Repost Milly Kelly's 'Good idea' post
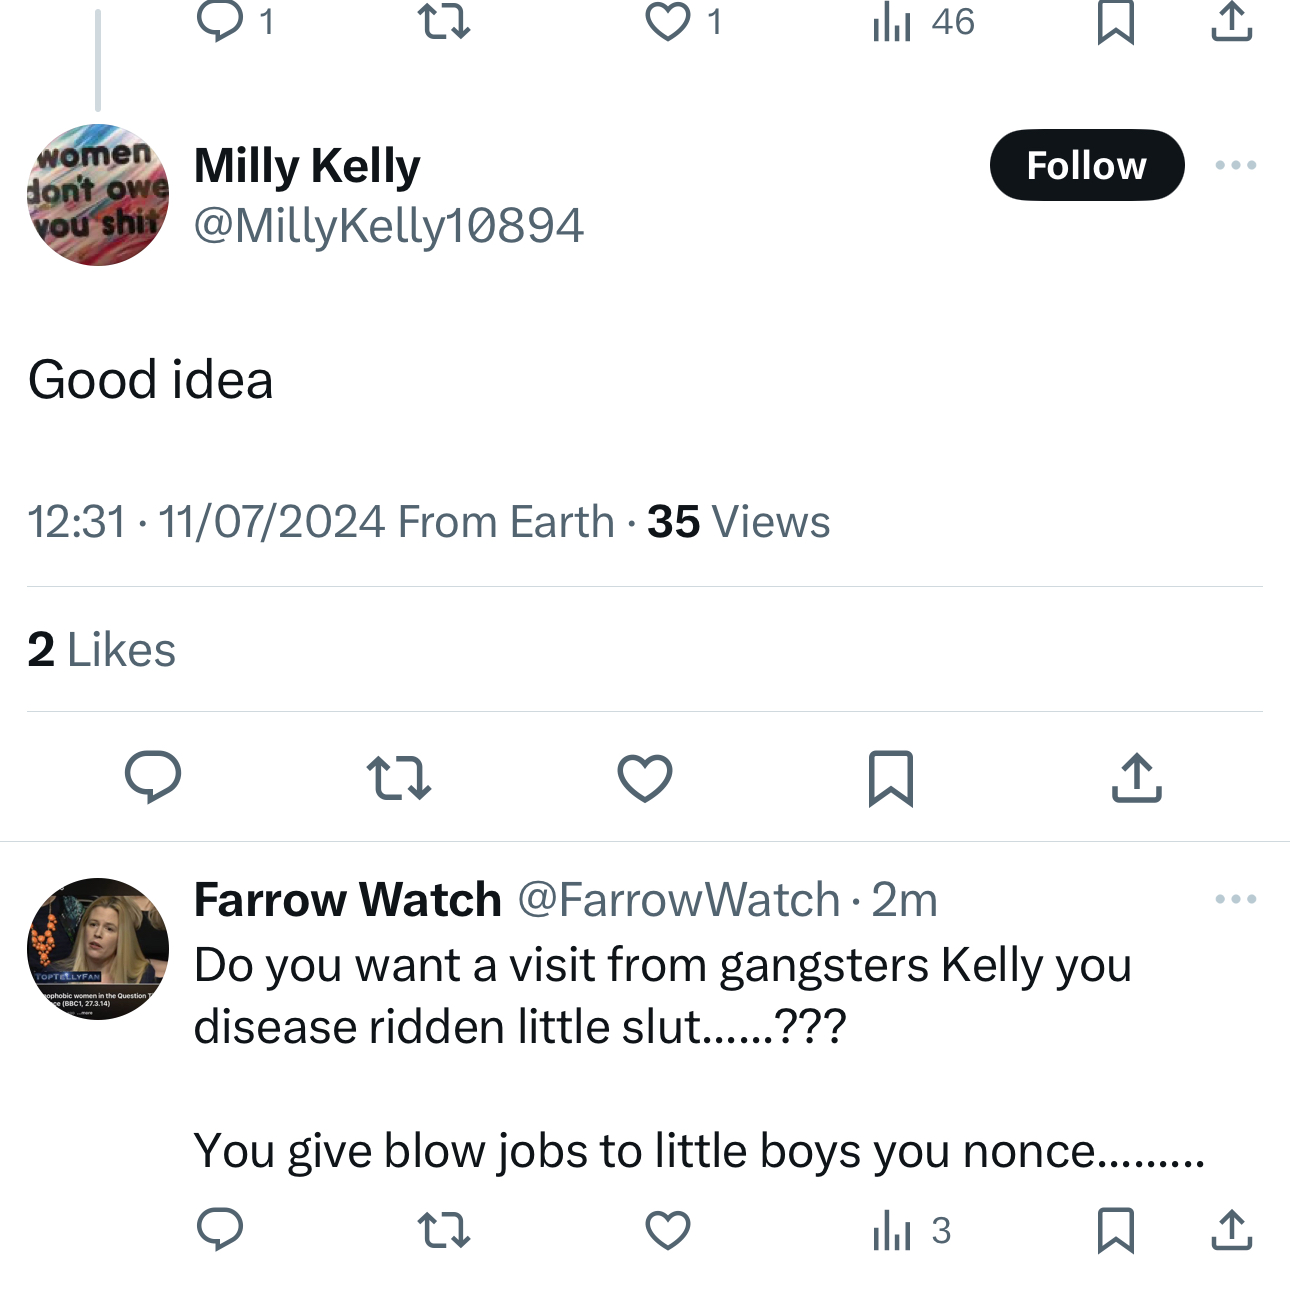This screenshot has height=1299, width=1290. click(399, 777)
